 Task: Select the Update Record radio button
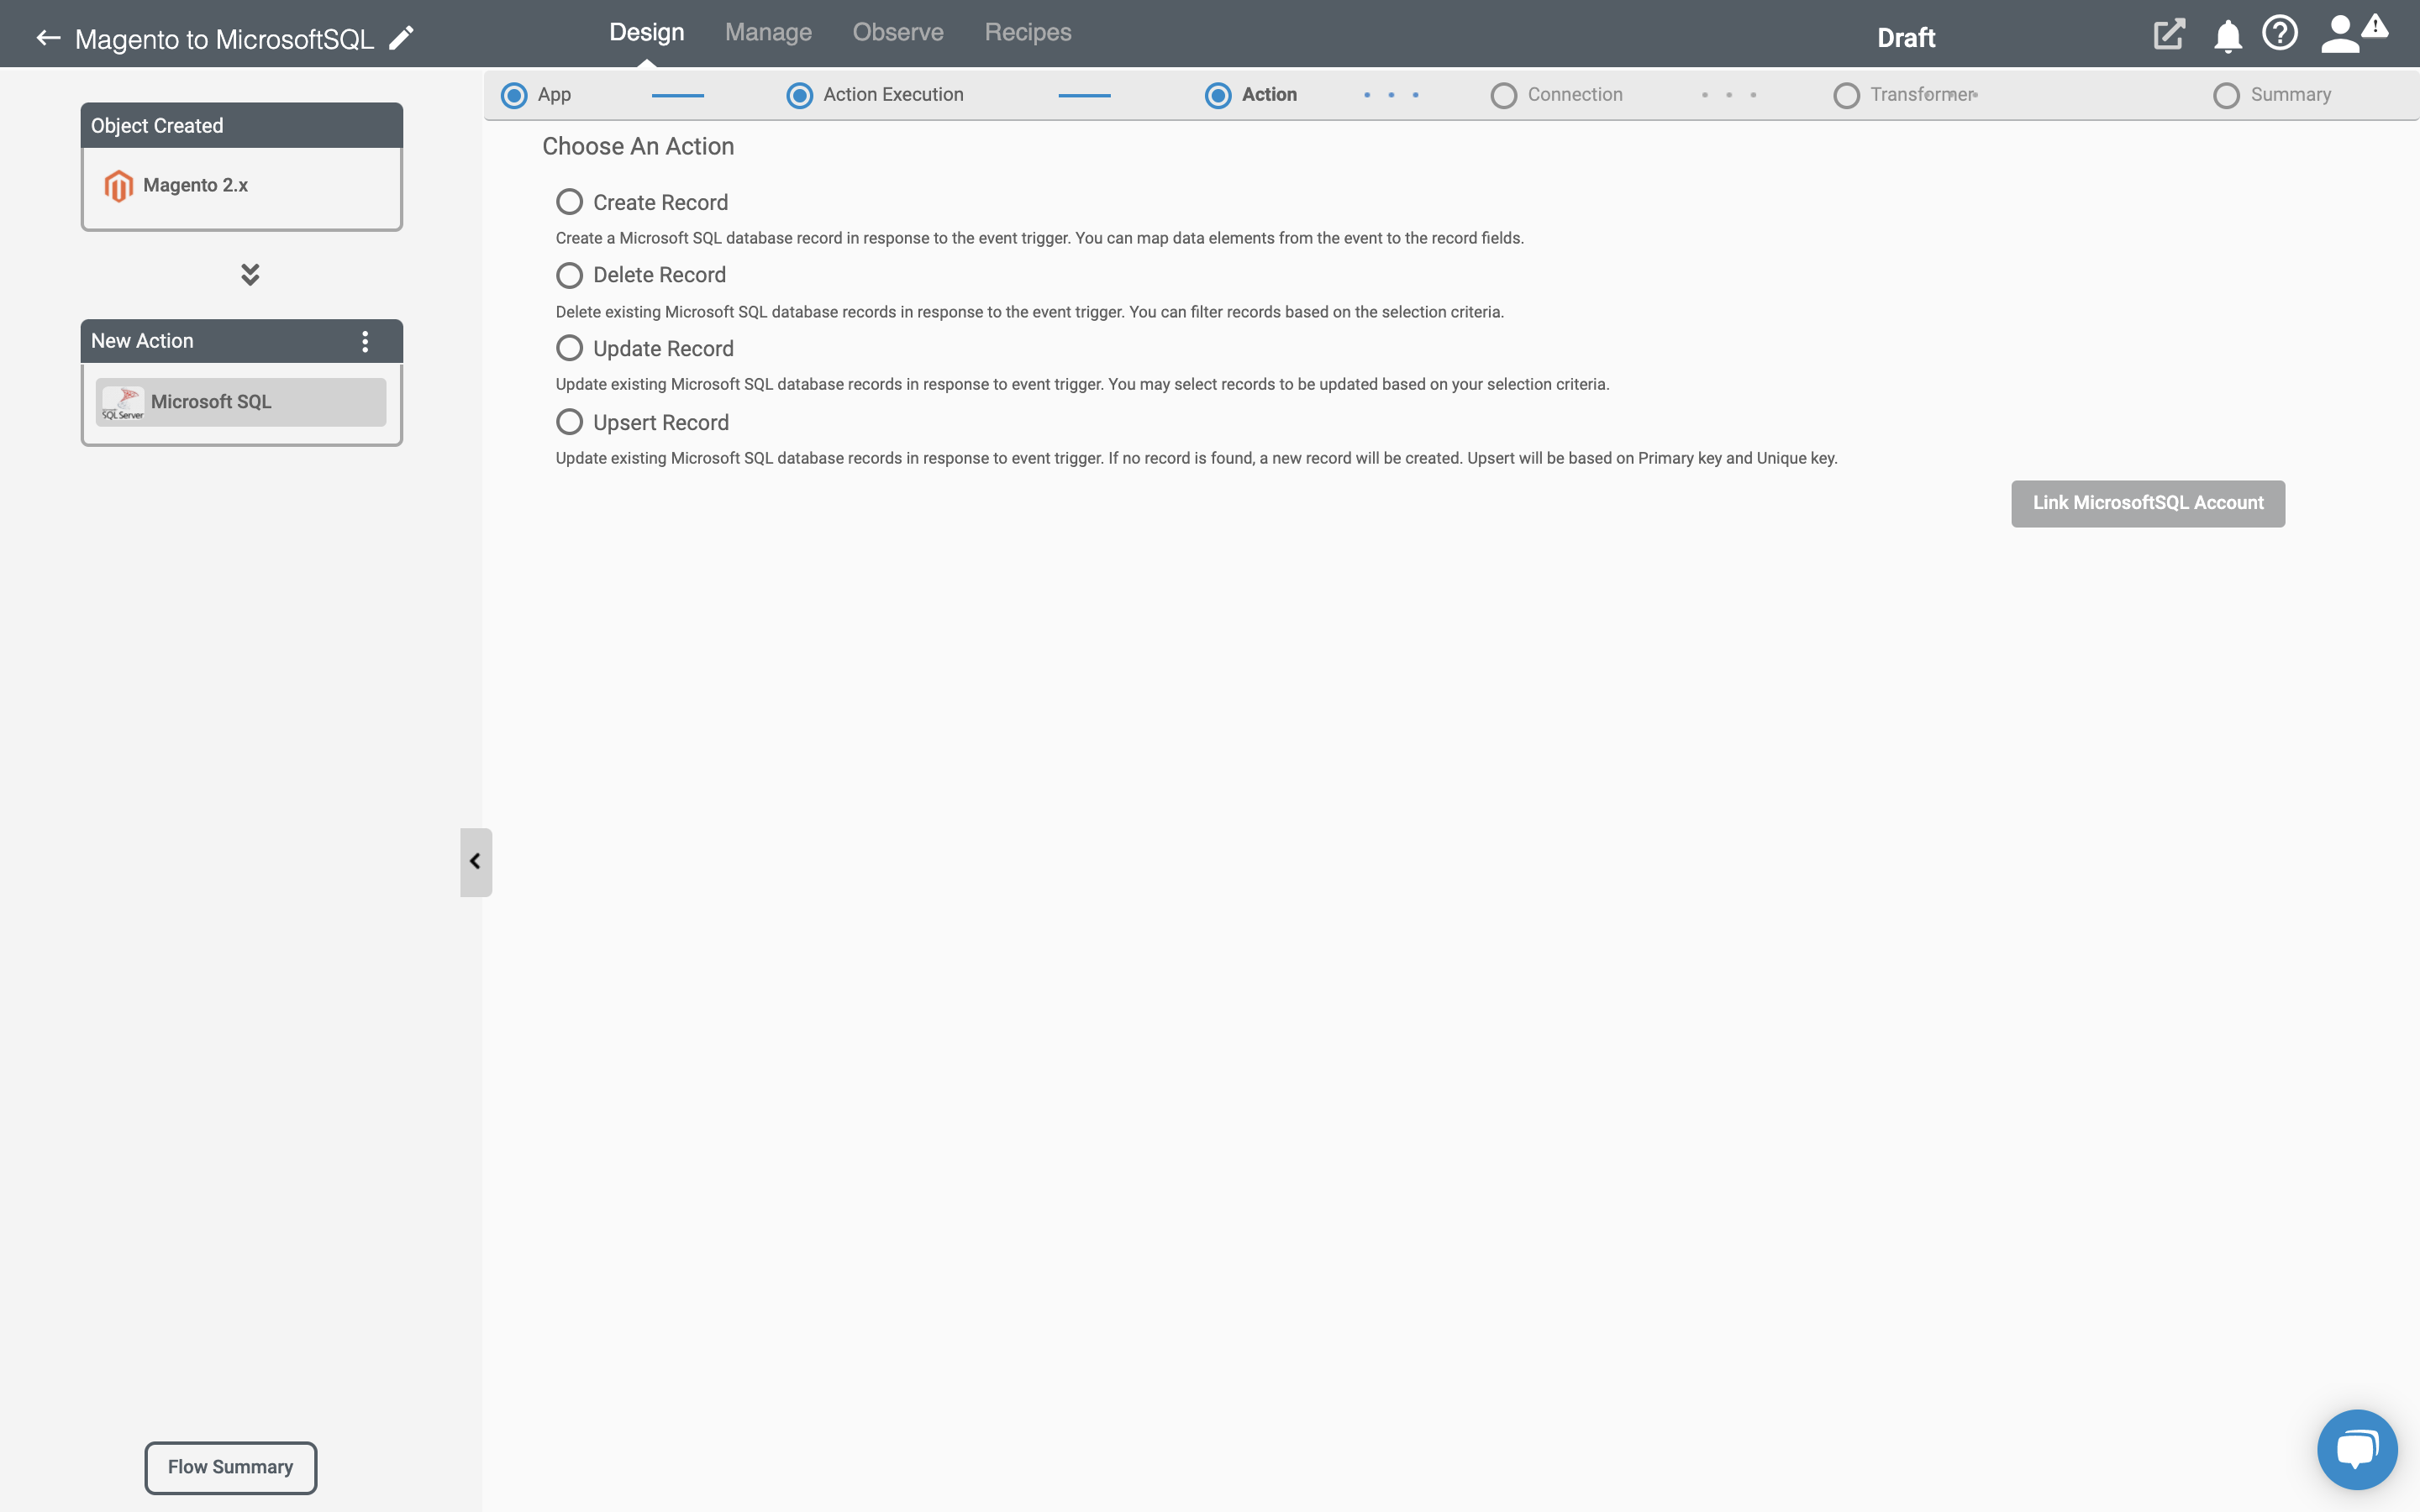pos(568,349)
